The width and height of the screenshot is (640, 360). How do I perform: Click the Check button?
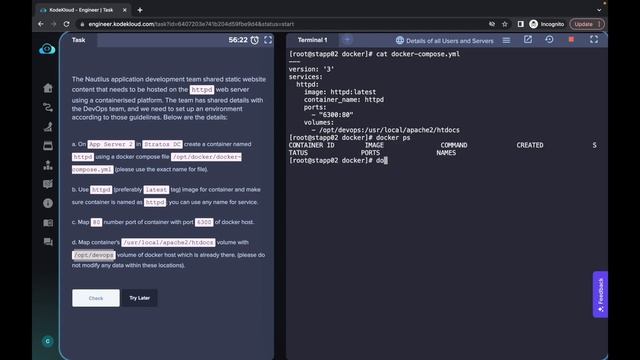[x=96, y=298]
